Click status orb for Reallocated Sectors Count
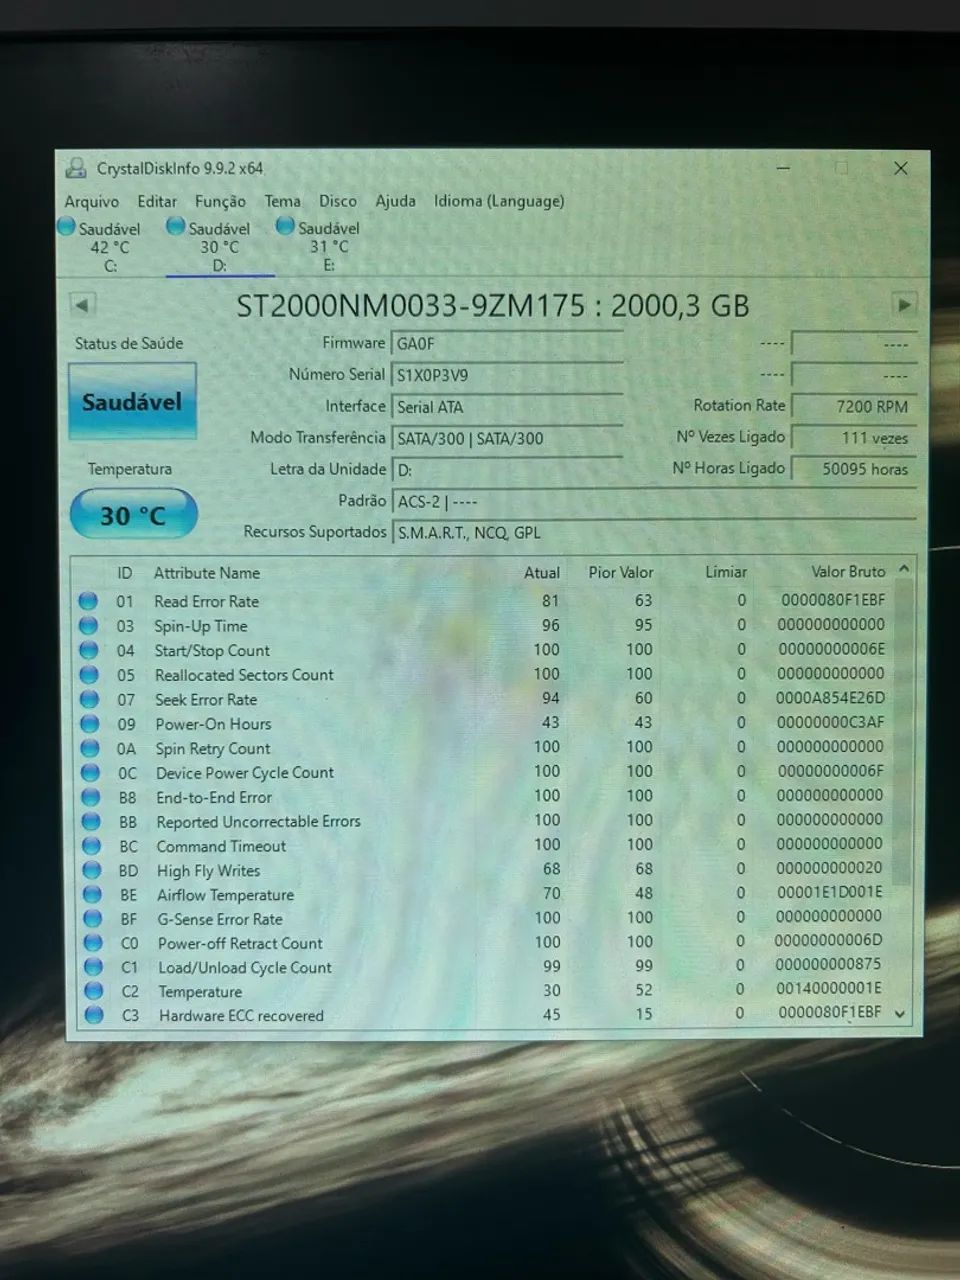The image size is (960, 1280). 89,674
